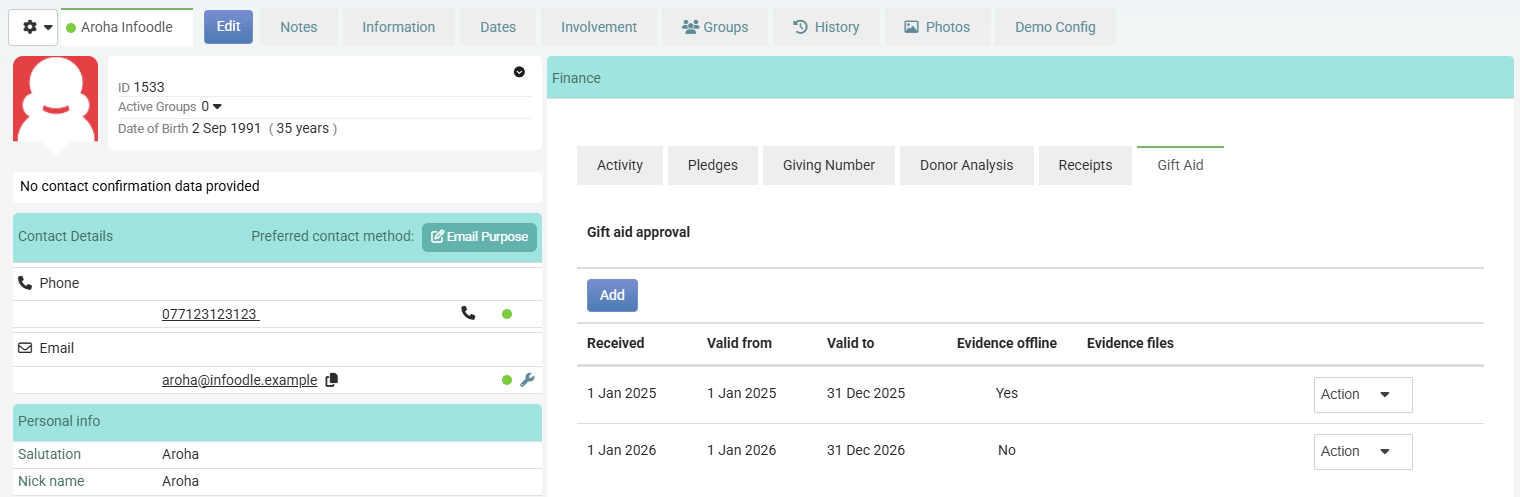Click phone number 077123123123 link
The height and width of the screenshot is (497, 1520).
(210, 314)
